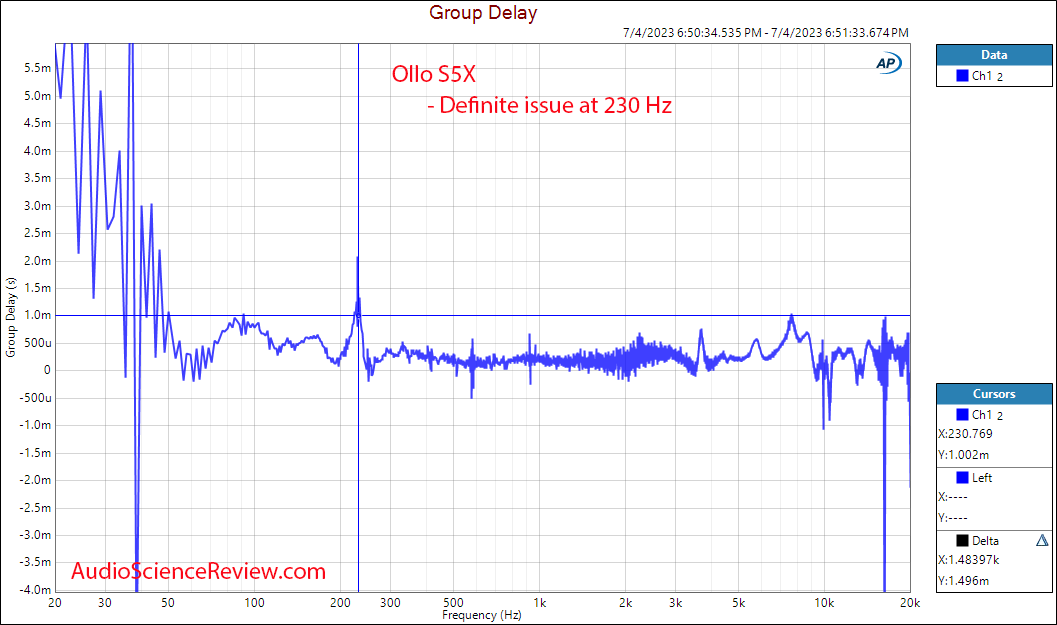Click the Ch1 blue swatch in Data panel

click(962, 76)
